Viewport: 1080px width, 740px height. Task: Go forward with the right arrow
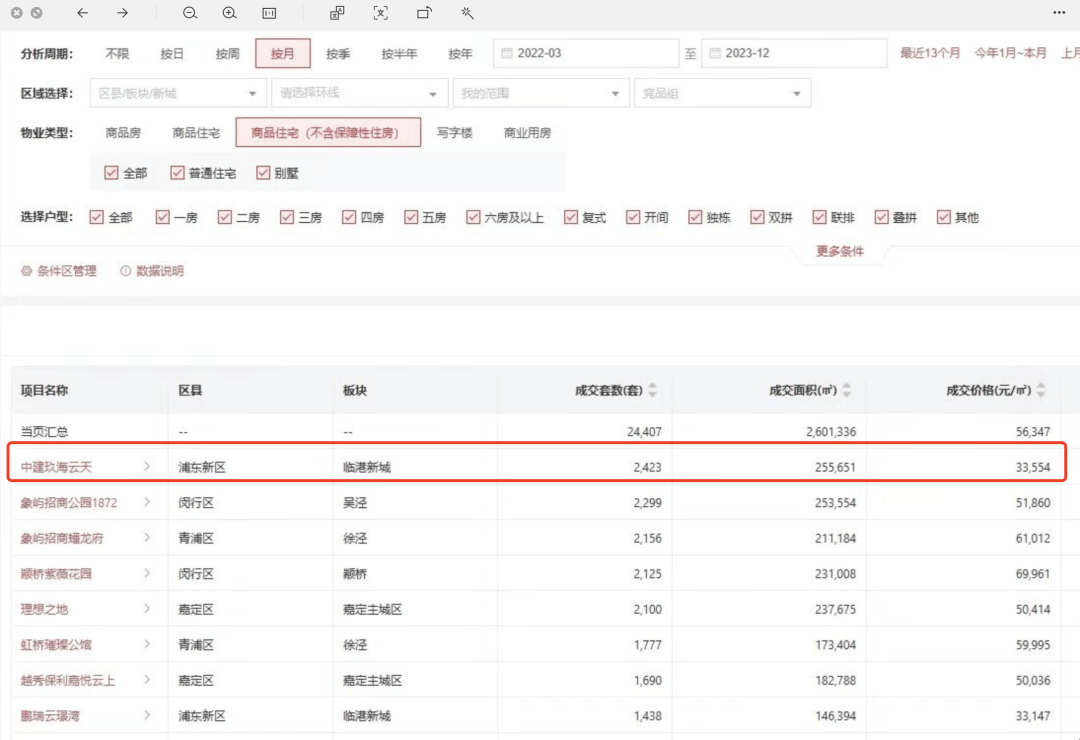click(x=122, y=13)
